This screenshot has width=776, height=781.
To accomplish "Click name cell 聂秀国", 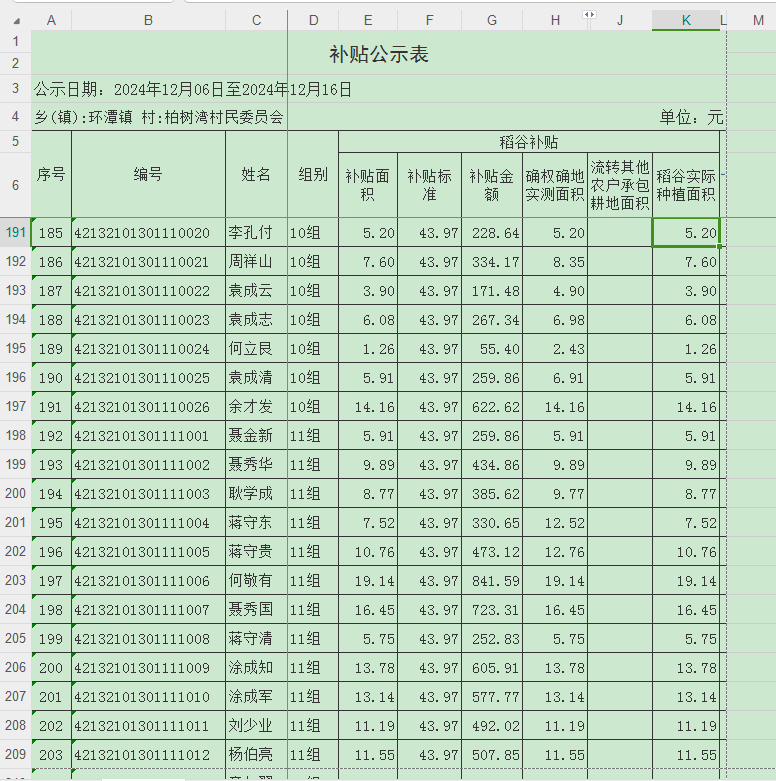I will (257, 609).
